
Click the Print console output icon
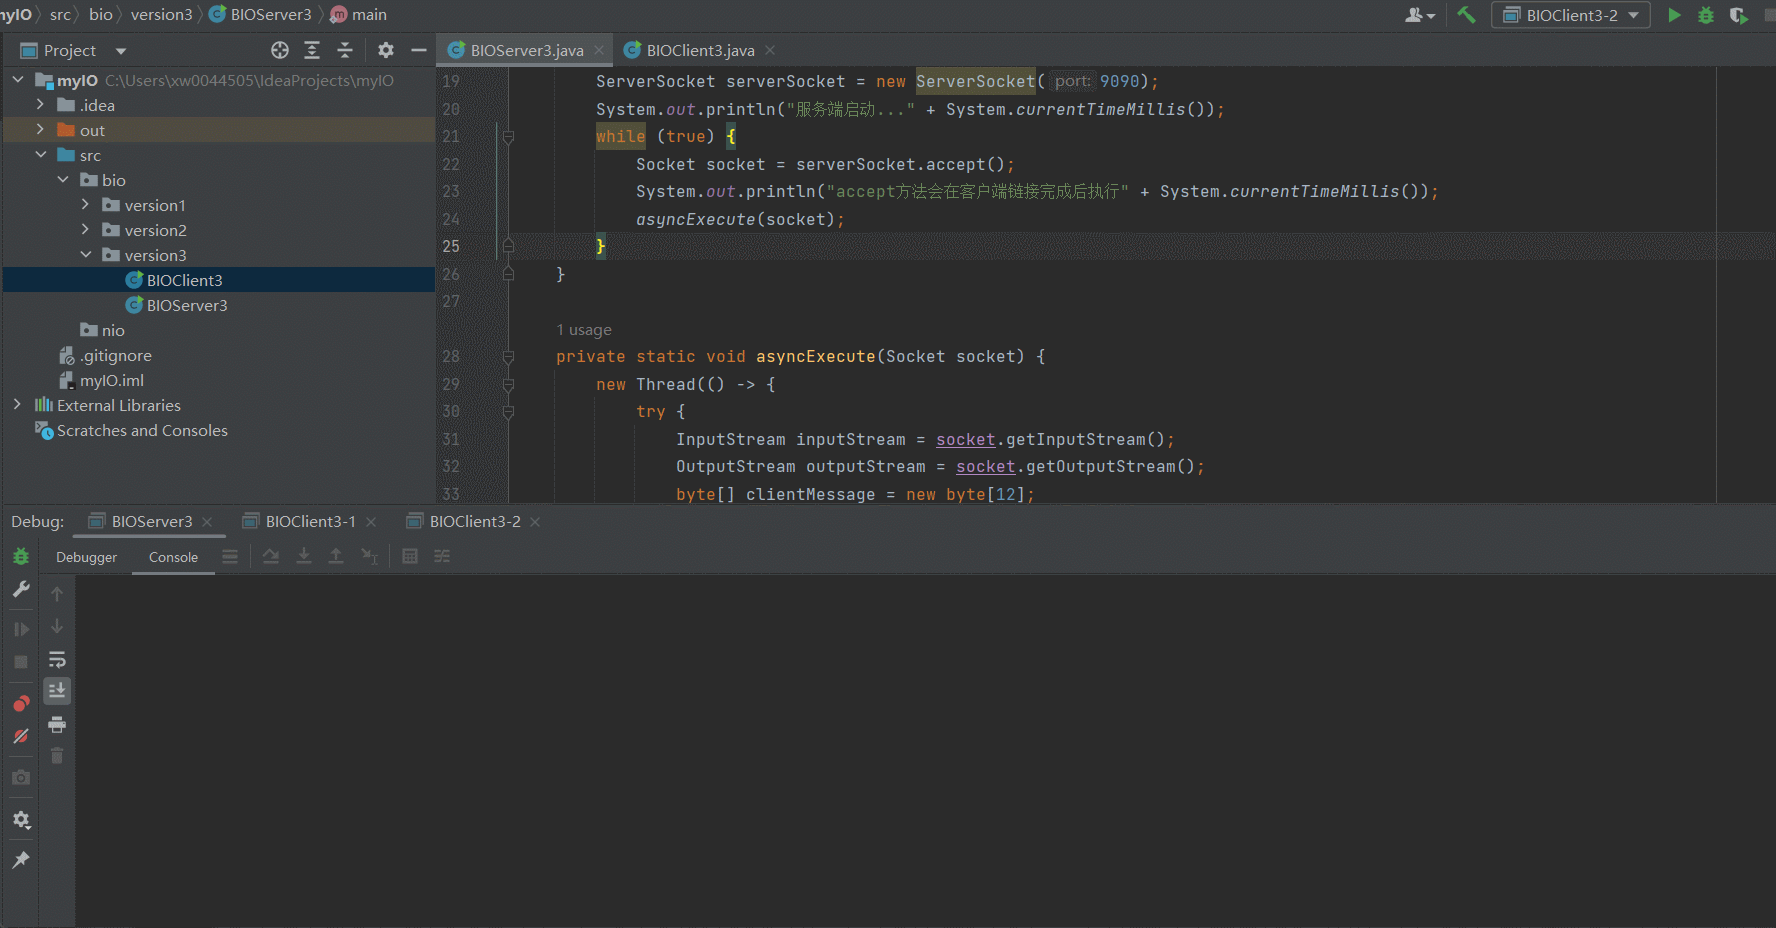click(x=57, y=724)
